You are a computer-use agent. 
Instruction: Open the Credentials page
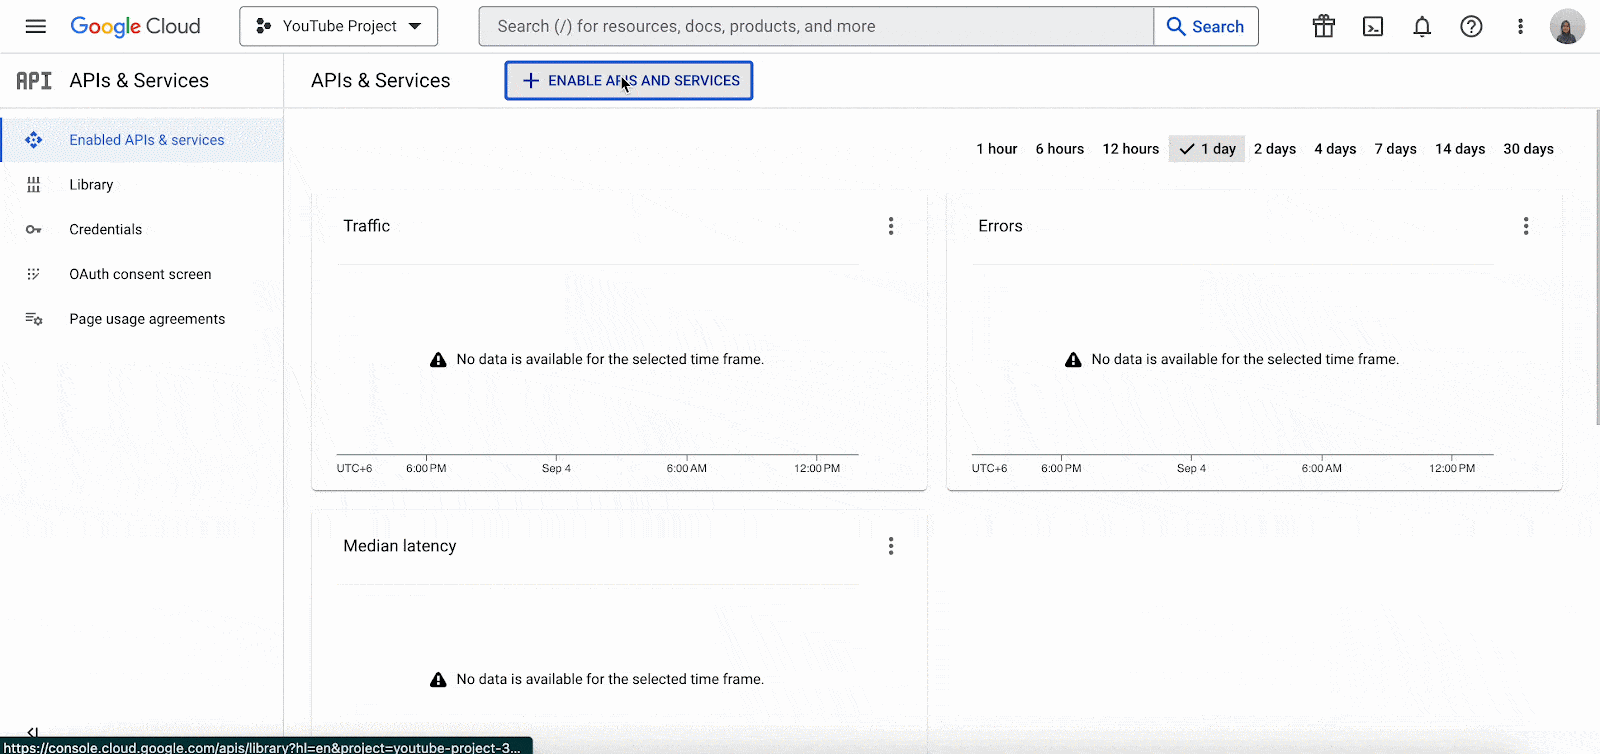[x=142, y=230]
